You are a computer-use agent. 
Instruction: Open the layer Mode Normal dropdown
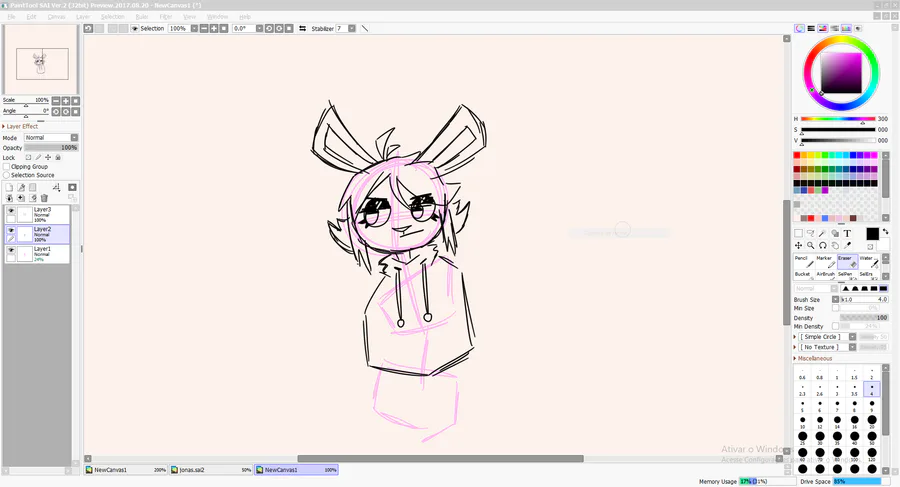[x=51, y=138]
